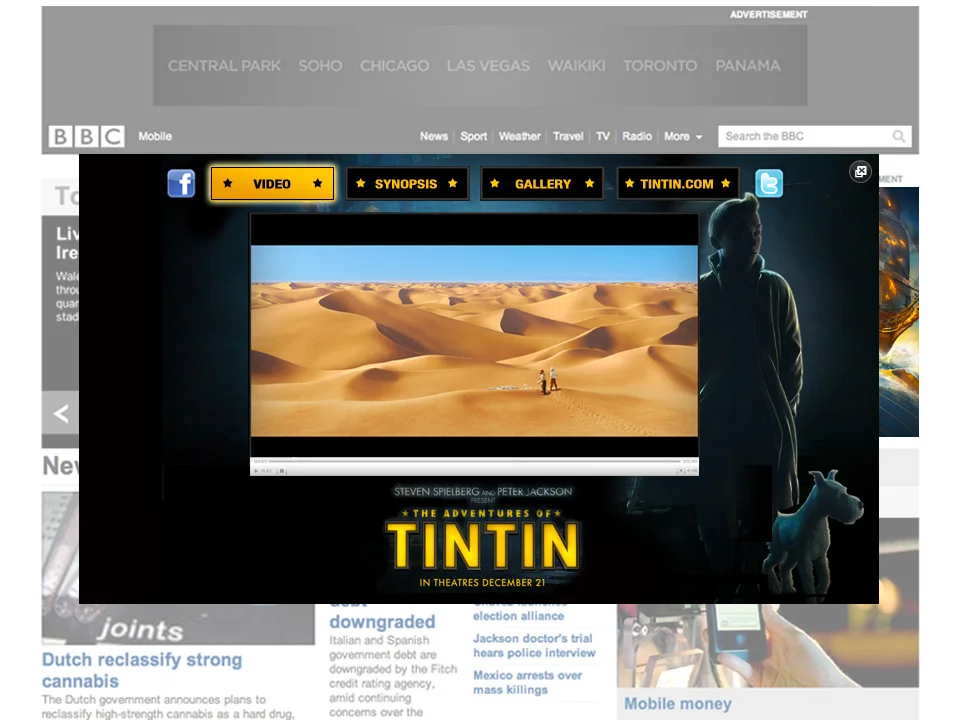Open the Mobile link beside BBC logo
This screenshot has width=960, height=720.
click(x=155, y=136)
